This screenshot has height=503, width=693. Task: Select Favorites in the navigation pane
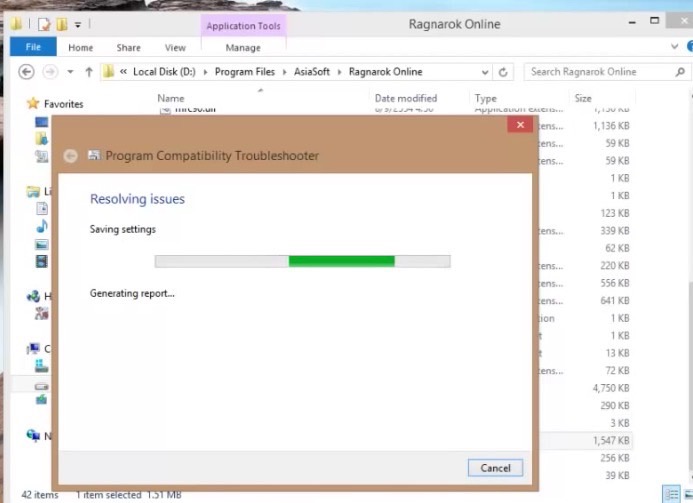click(63, 104)
